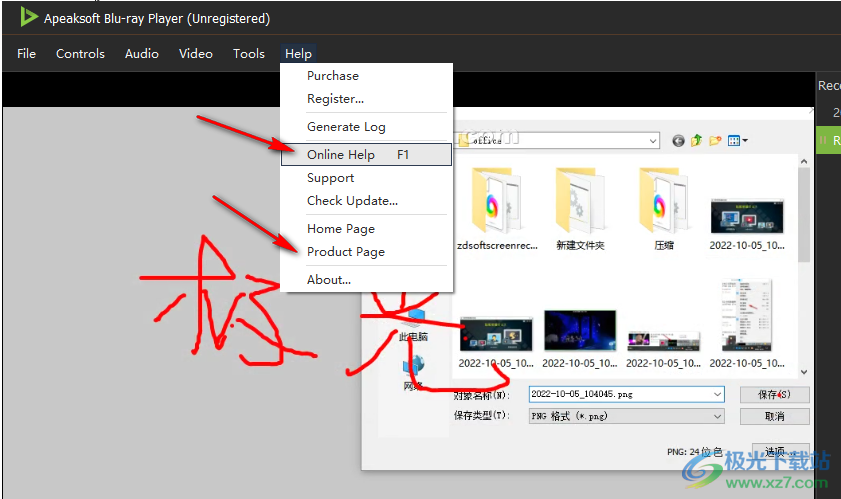Expand the file name dropdown arrow
Image resolution: width=841 pixels, height=499 pixels.
[718, 394]
